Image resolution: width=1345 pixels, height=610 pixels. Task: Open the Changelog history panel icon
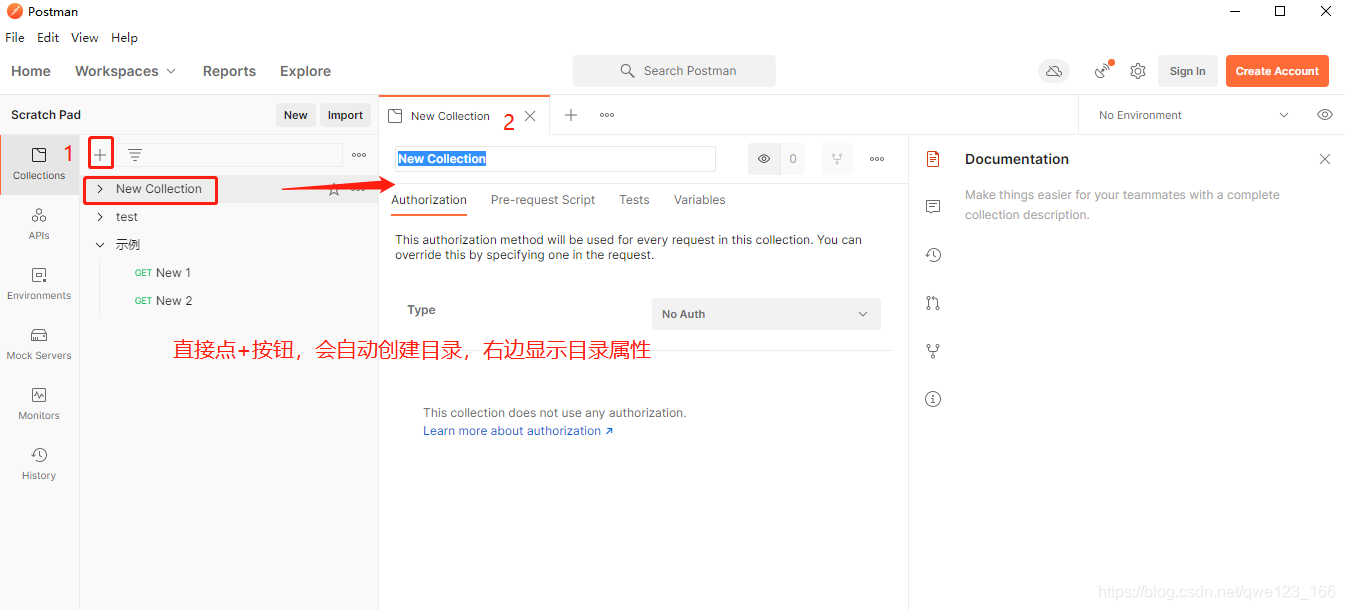(x=933, y=255)
